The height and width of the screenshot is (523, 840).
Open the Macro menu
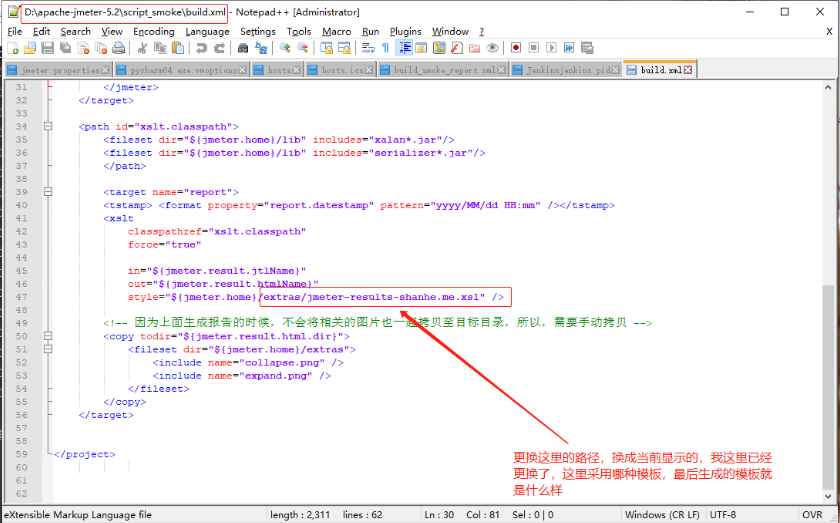(336, 32)
